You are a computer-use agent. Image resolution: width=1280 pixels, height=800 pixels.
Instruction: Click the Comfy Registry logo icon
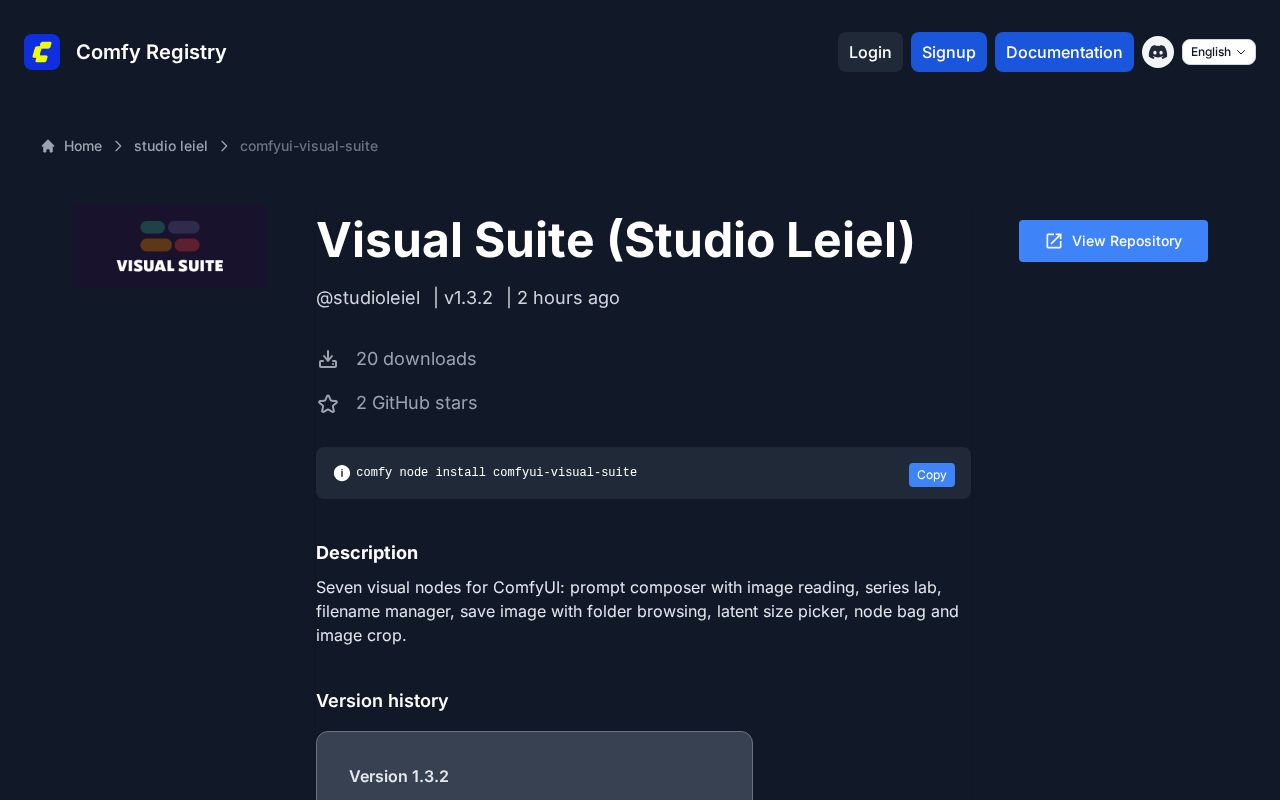[x=42, y=52]
